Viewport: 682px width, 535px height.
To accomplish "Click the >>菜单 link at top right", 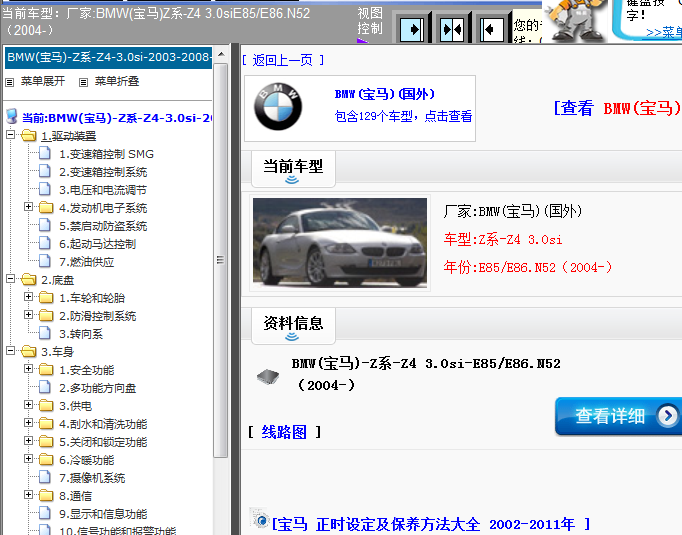I will [x=664, y=32].
